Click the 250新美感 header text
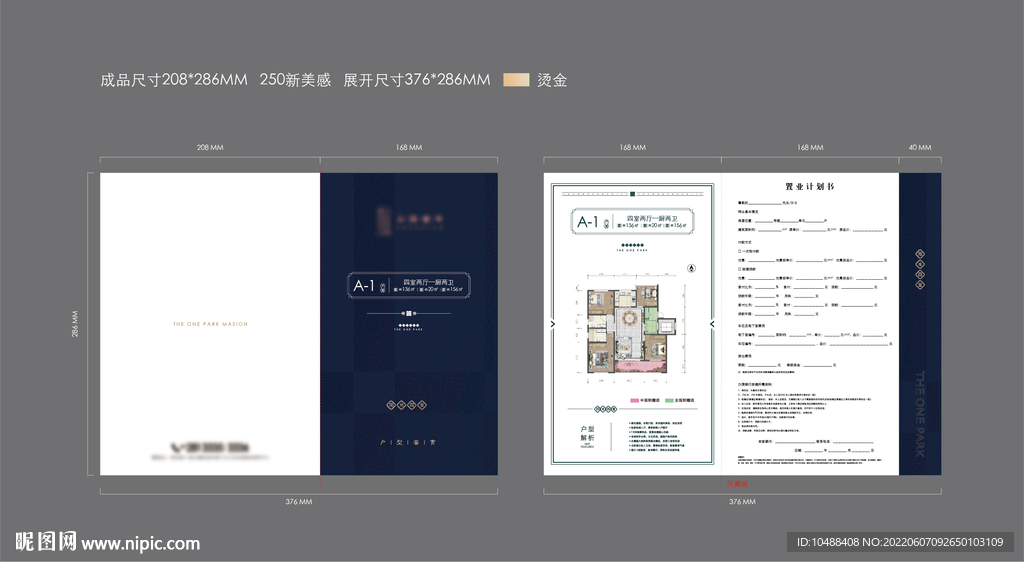1024x562 pixels. (295, 80)
